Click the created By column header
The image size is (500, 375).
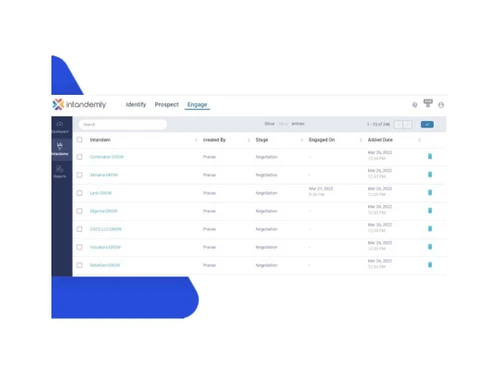click(214, 140)
